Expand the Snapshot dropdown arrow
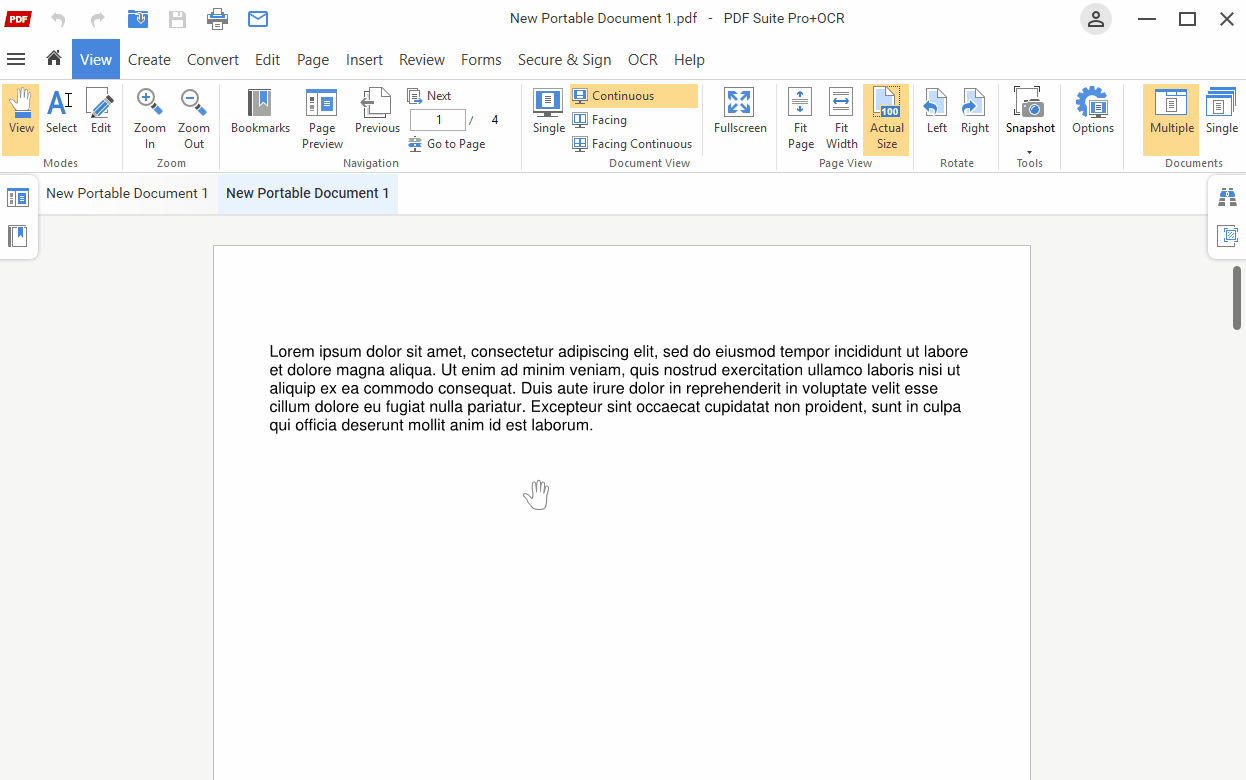This screenshot has height=780, width=1246. pos(1030,152)
